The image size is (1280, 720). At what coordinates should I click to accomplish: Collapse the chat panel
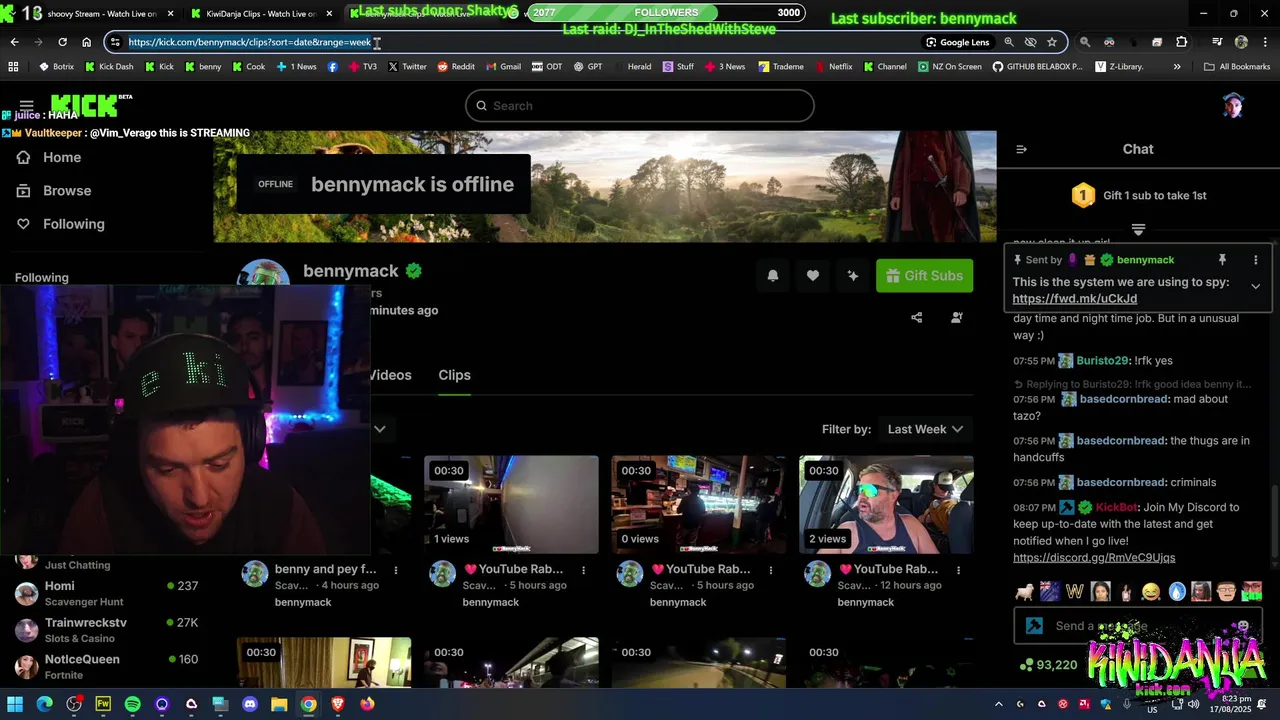point(1021,149)
